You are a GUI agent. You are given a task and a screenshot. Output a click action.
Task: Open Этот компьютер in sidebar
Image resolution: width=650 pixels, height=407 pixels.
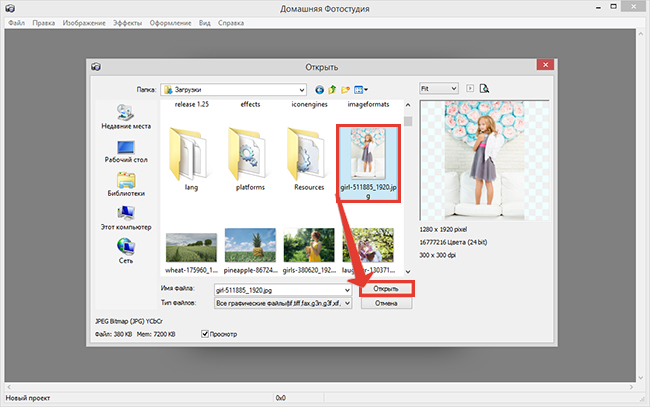pos(126,218)
